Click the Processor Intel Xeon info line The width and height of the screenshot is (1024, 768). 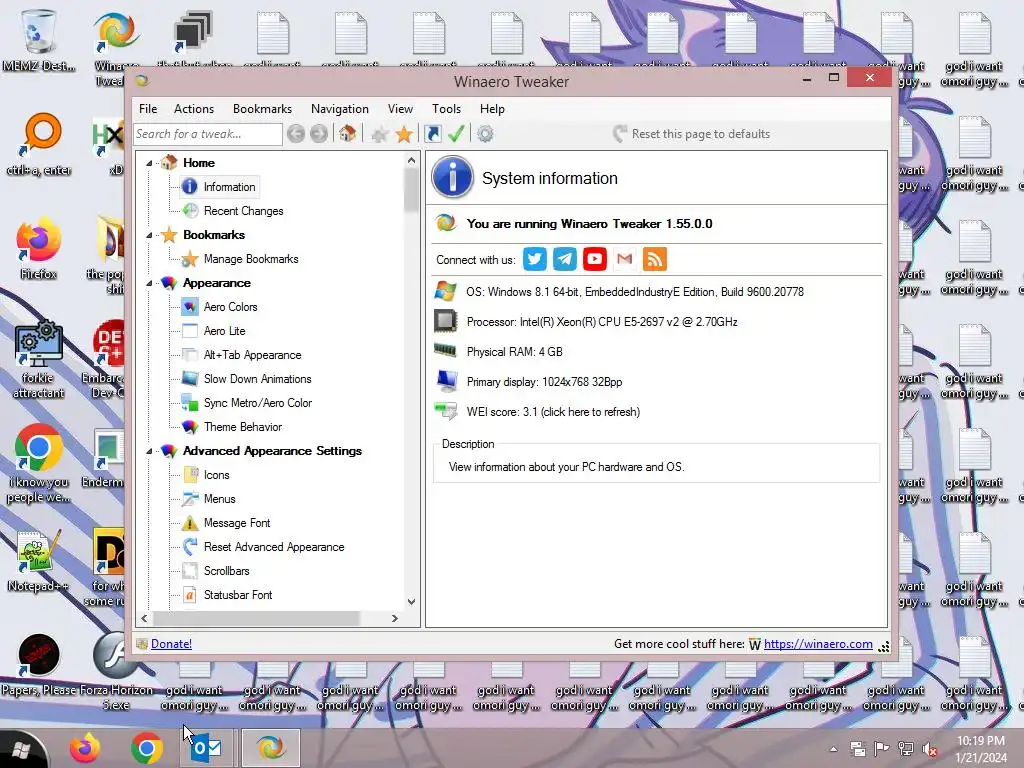coord(602,322)
